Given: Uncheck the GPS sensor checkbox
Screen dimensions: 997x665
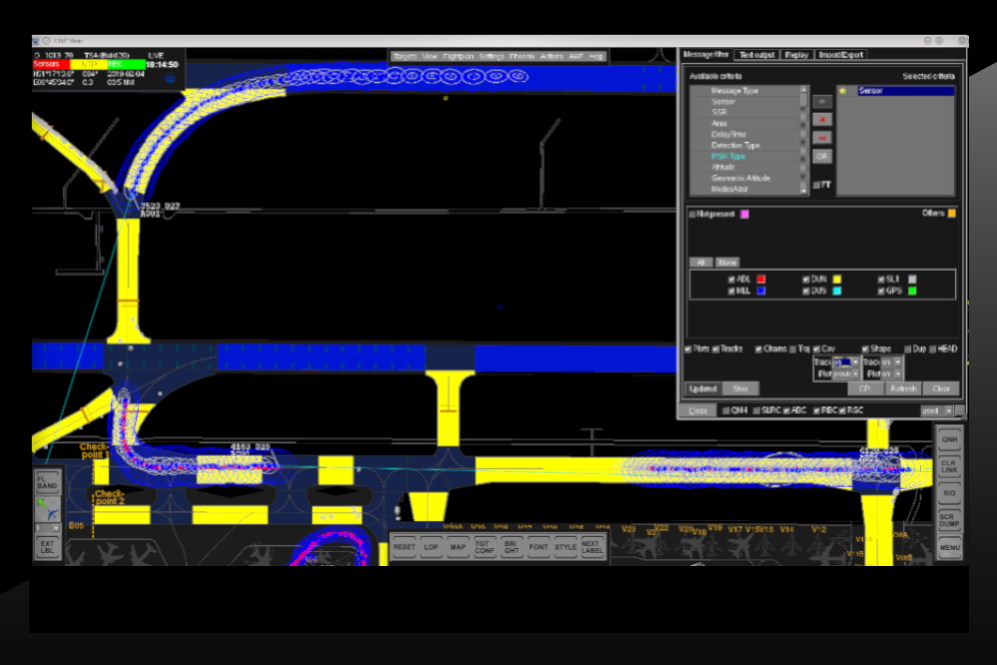Looking at the screenshot, I should [881, 291].
